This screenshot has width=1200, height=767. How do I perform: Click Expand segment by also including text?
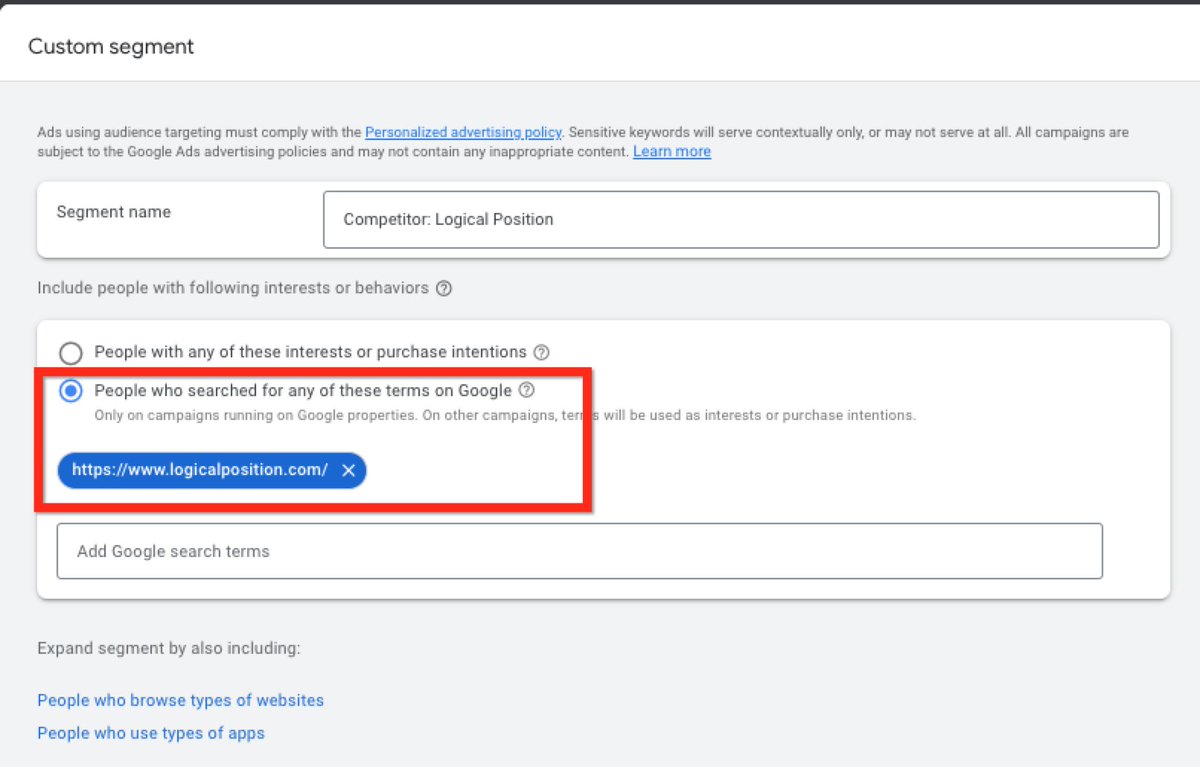point(169,648)
